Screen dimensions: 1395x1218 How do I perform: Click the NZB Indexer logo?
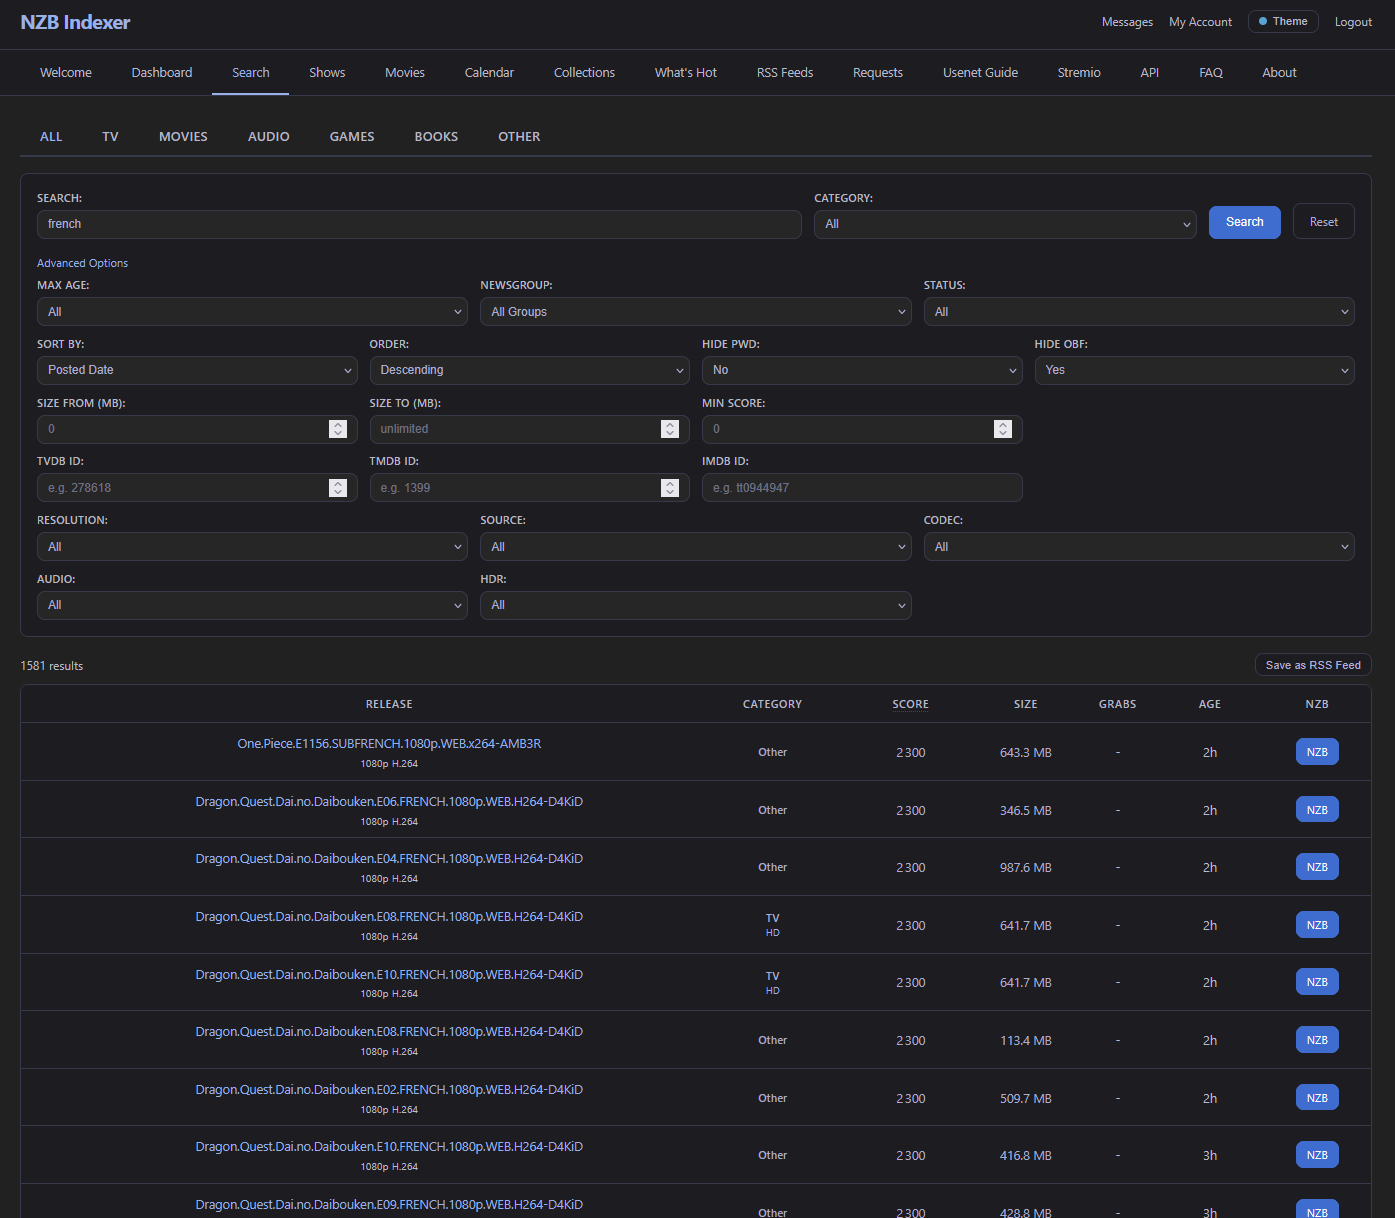click(x=75, y=22)
